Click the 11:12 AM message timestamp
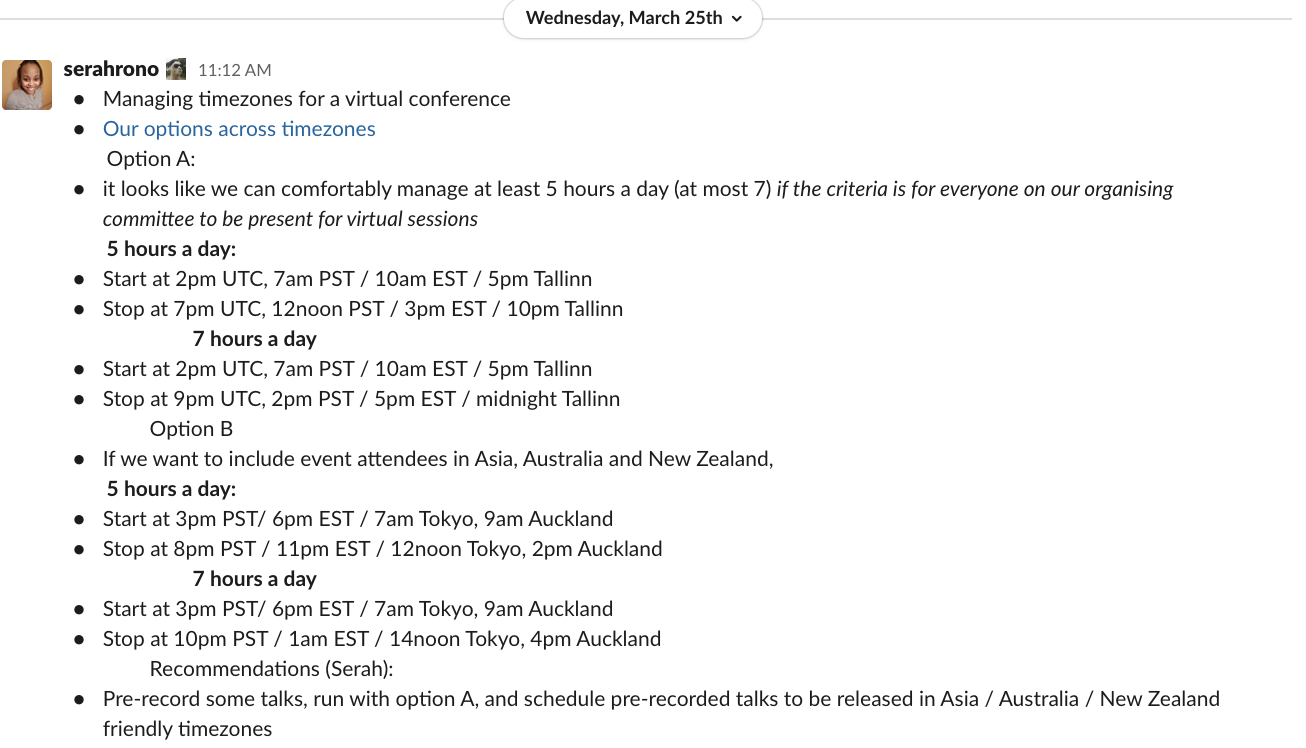This screenshot has width=1306, height=748. (x=234, y=70)
